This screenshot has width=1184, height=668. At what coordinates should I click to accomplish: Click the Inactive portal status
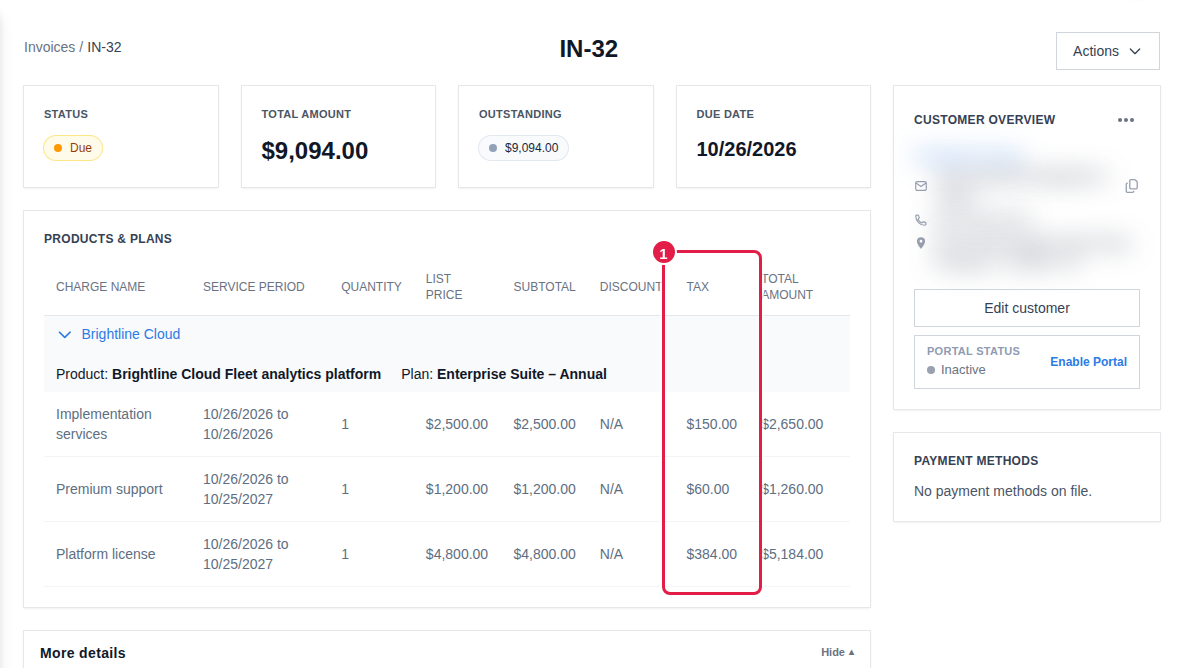point(956,370)
